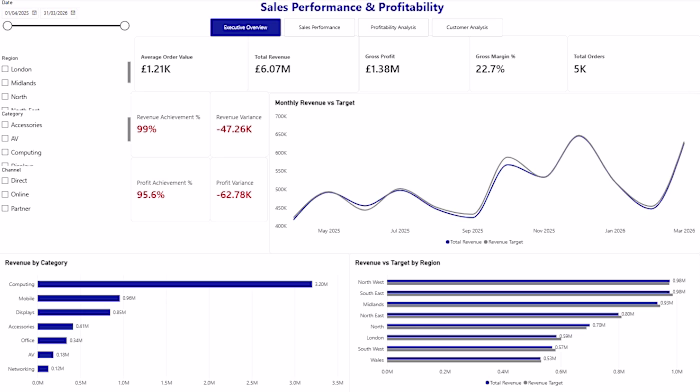The width and height of the screenshot is (700, 392).
Task: Click the Revenue Variance -47.26K value
Action: click(234, 129)
